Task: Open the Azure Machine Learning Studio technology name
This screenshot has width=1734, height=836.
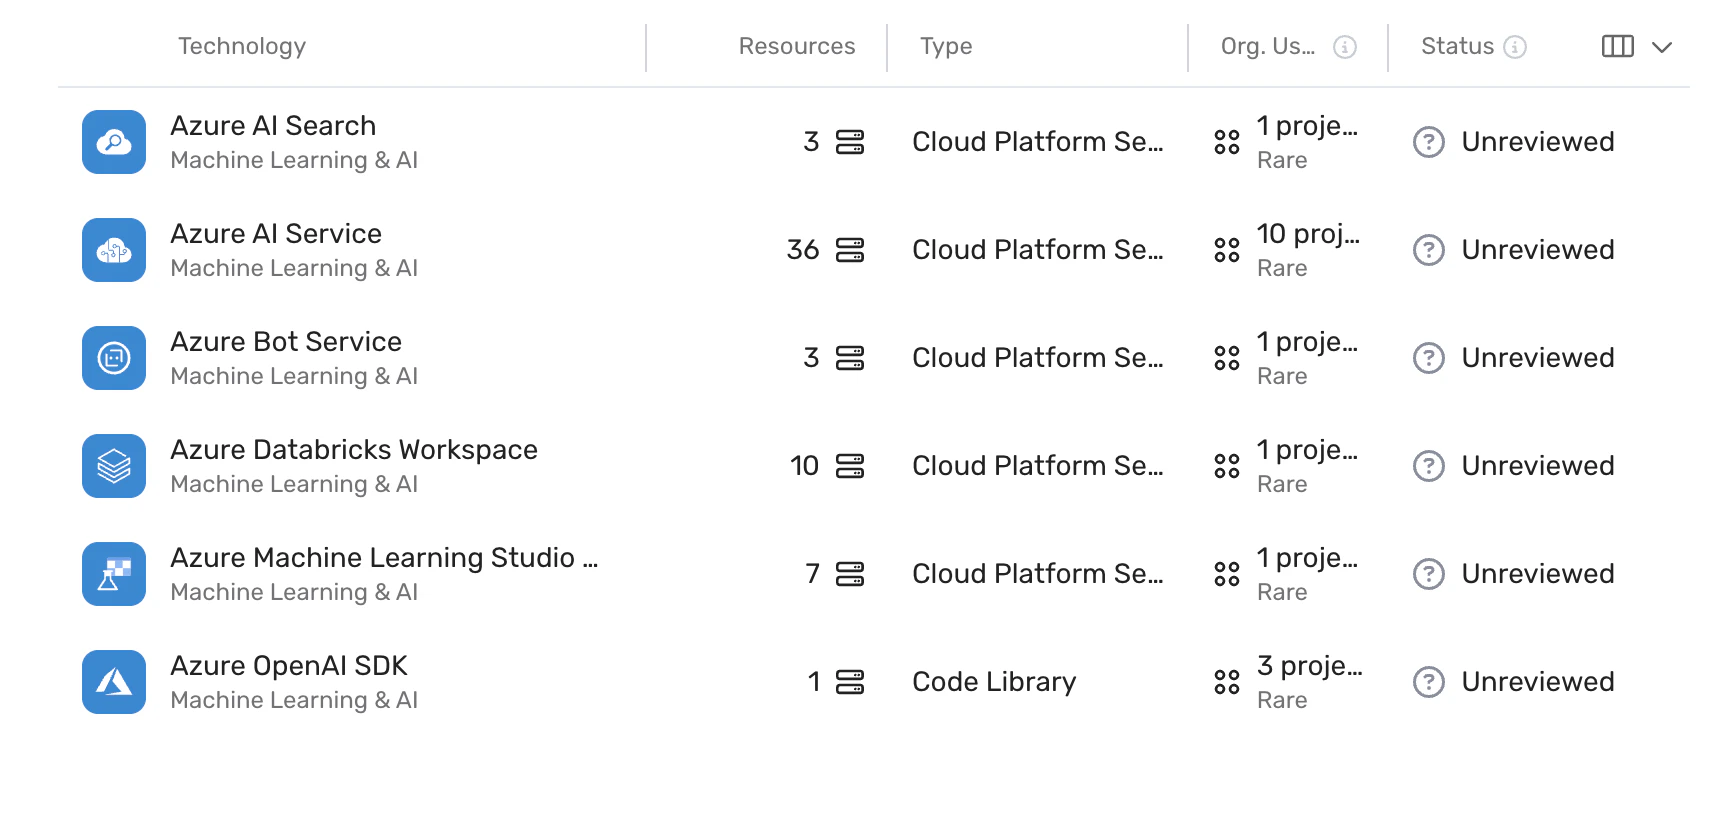Action: pos(384,558)
